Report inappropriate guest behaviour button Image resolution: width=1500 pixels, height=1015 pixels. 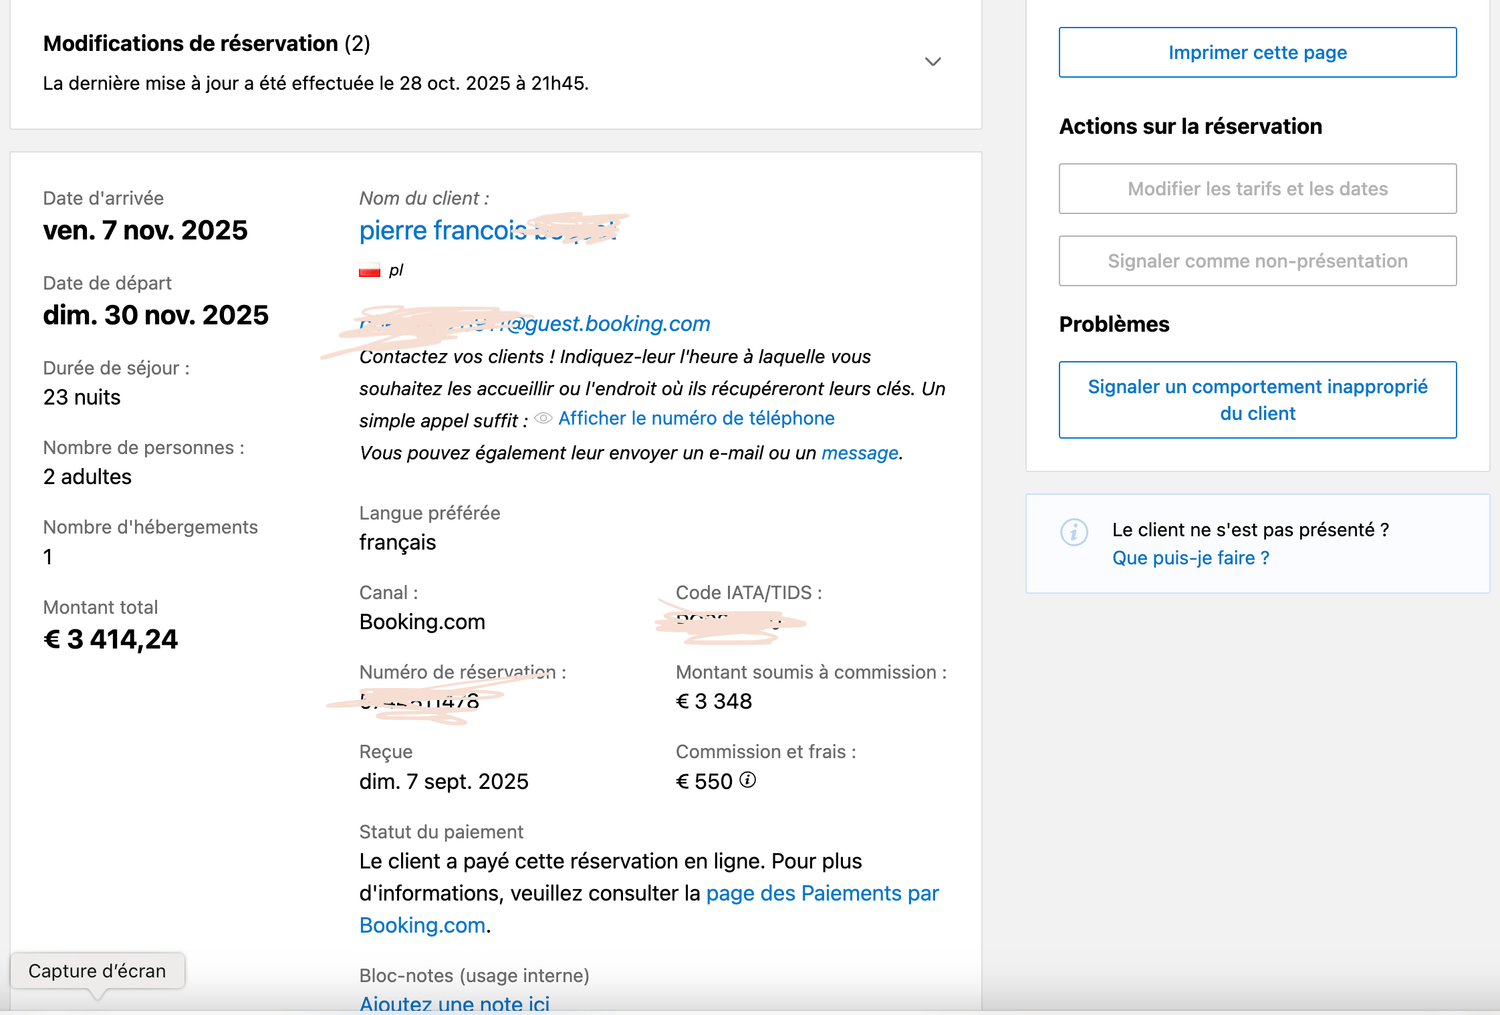(1257, 400)
